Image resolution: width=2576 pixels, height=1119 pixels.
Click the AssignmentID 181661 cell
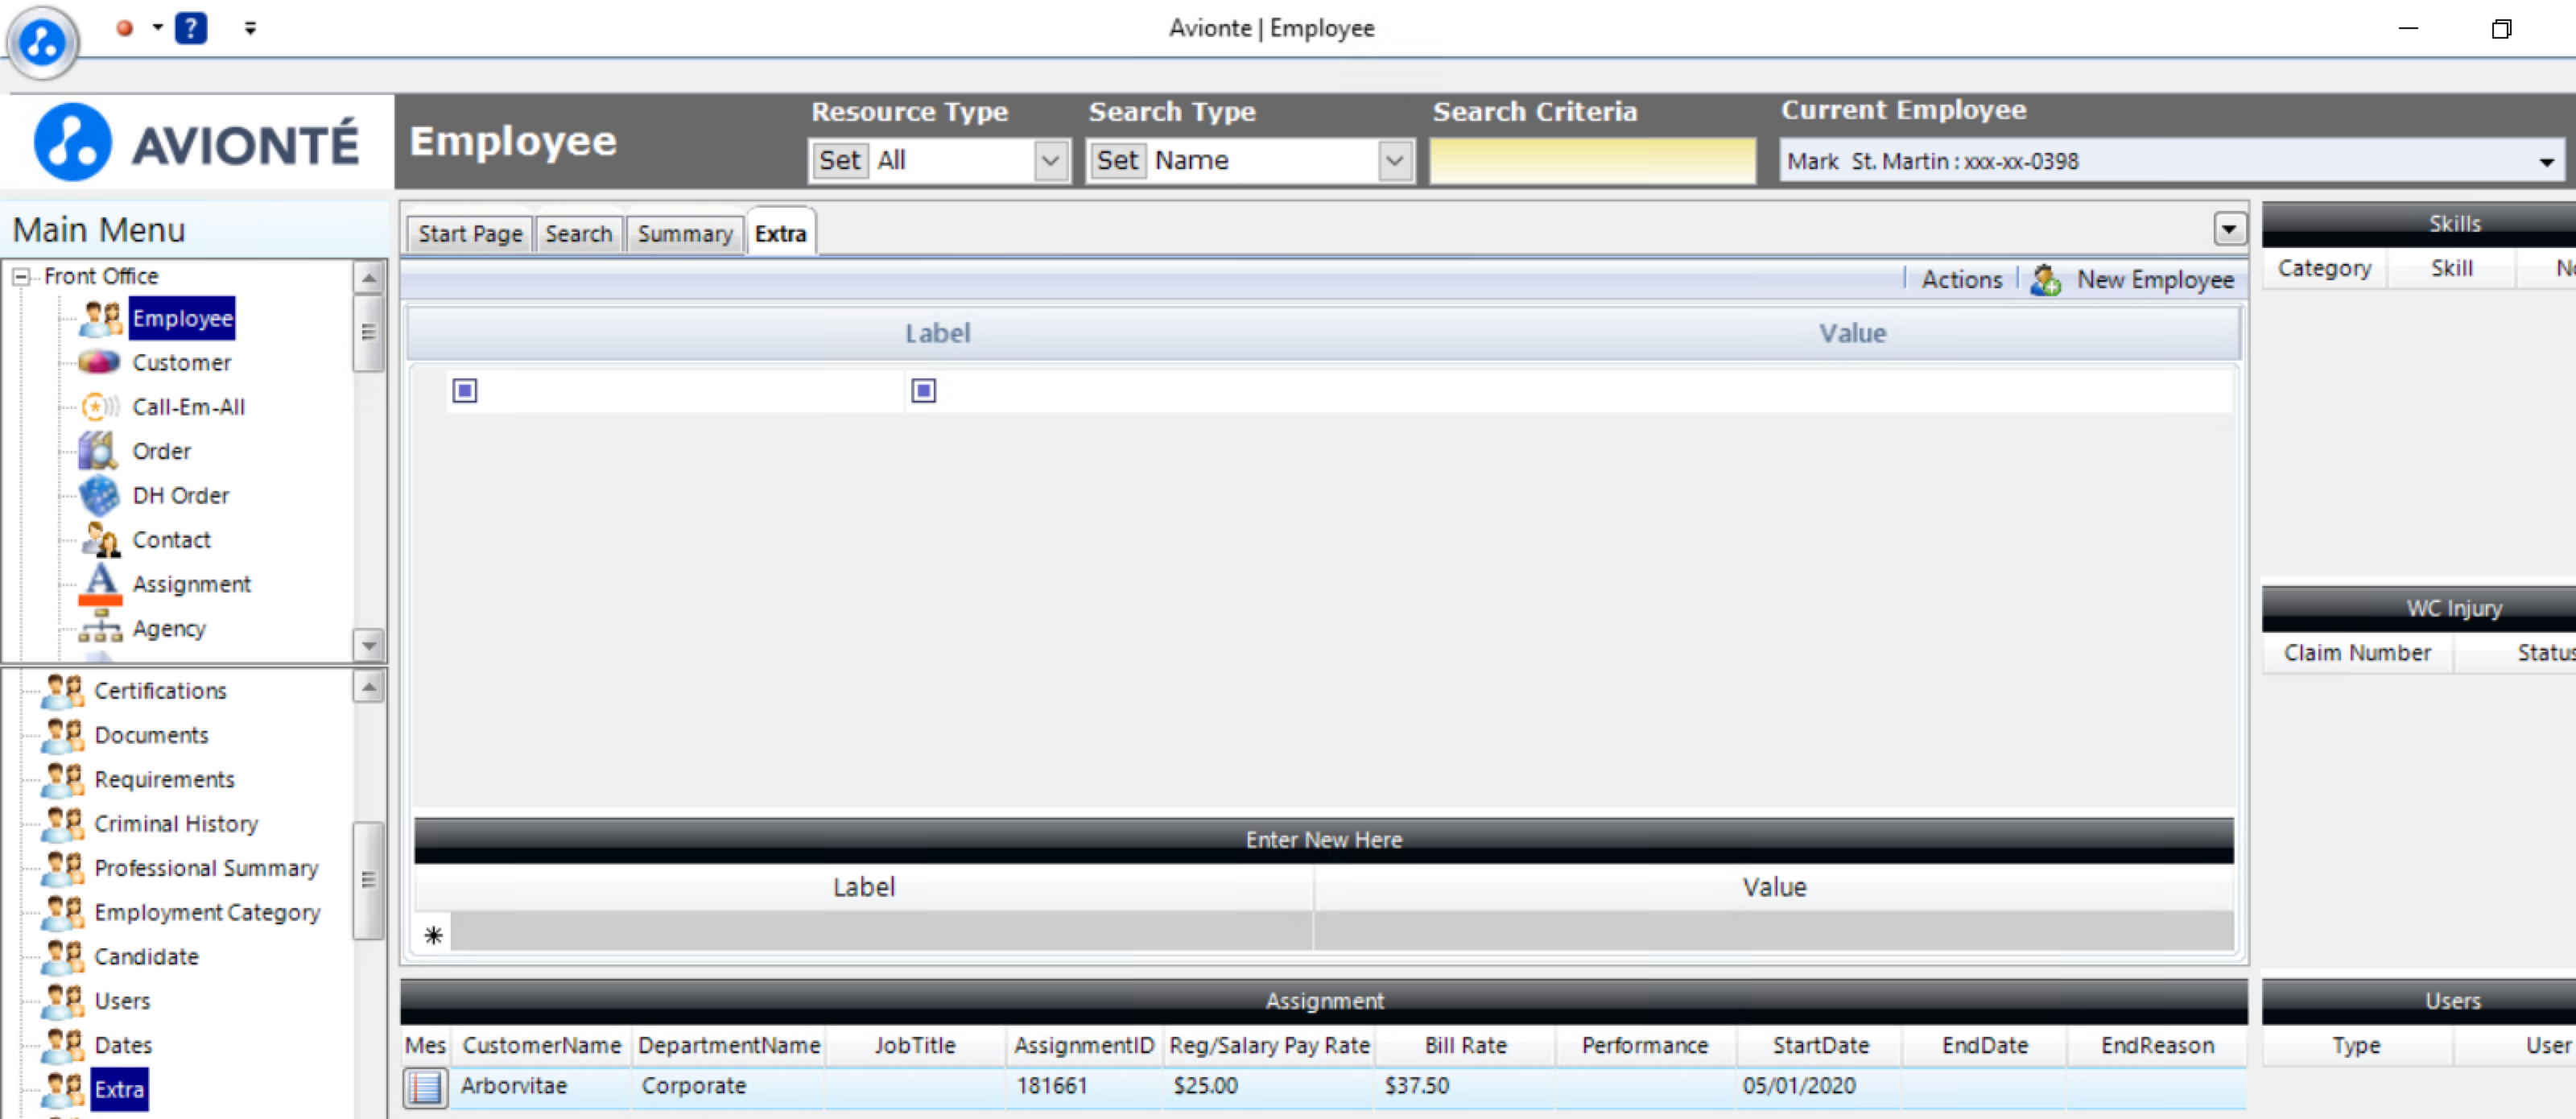1083,1086
